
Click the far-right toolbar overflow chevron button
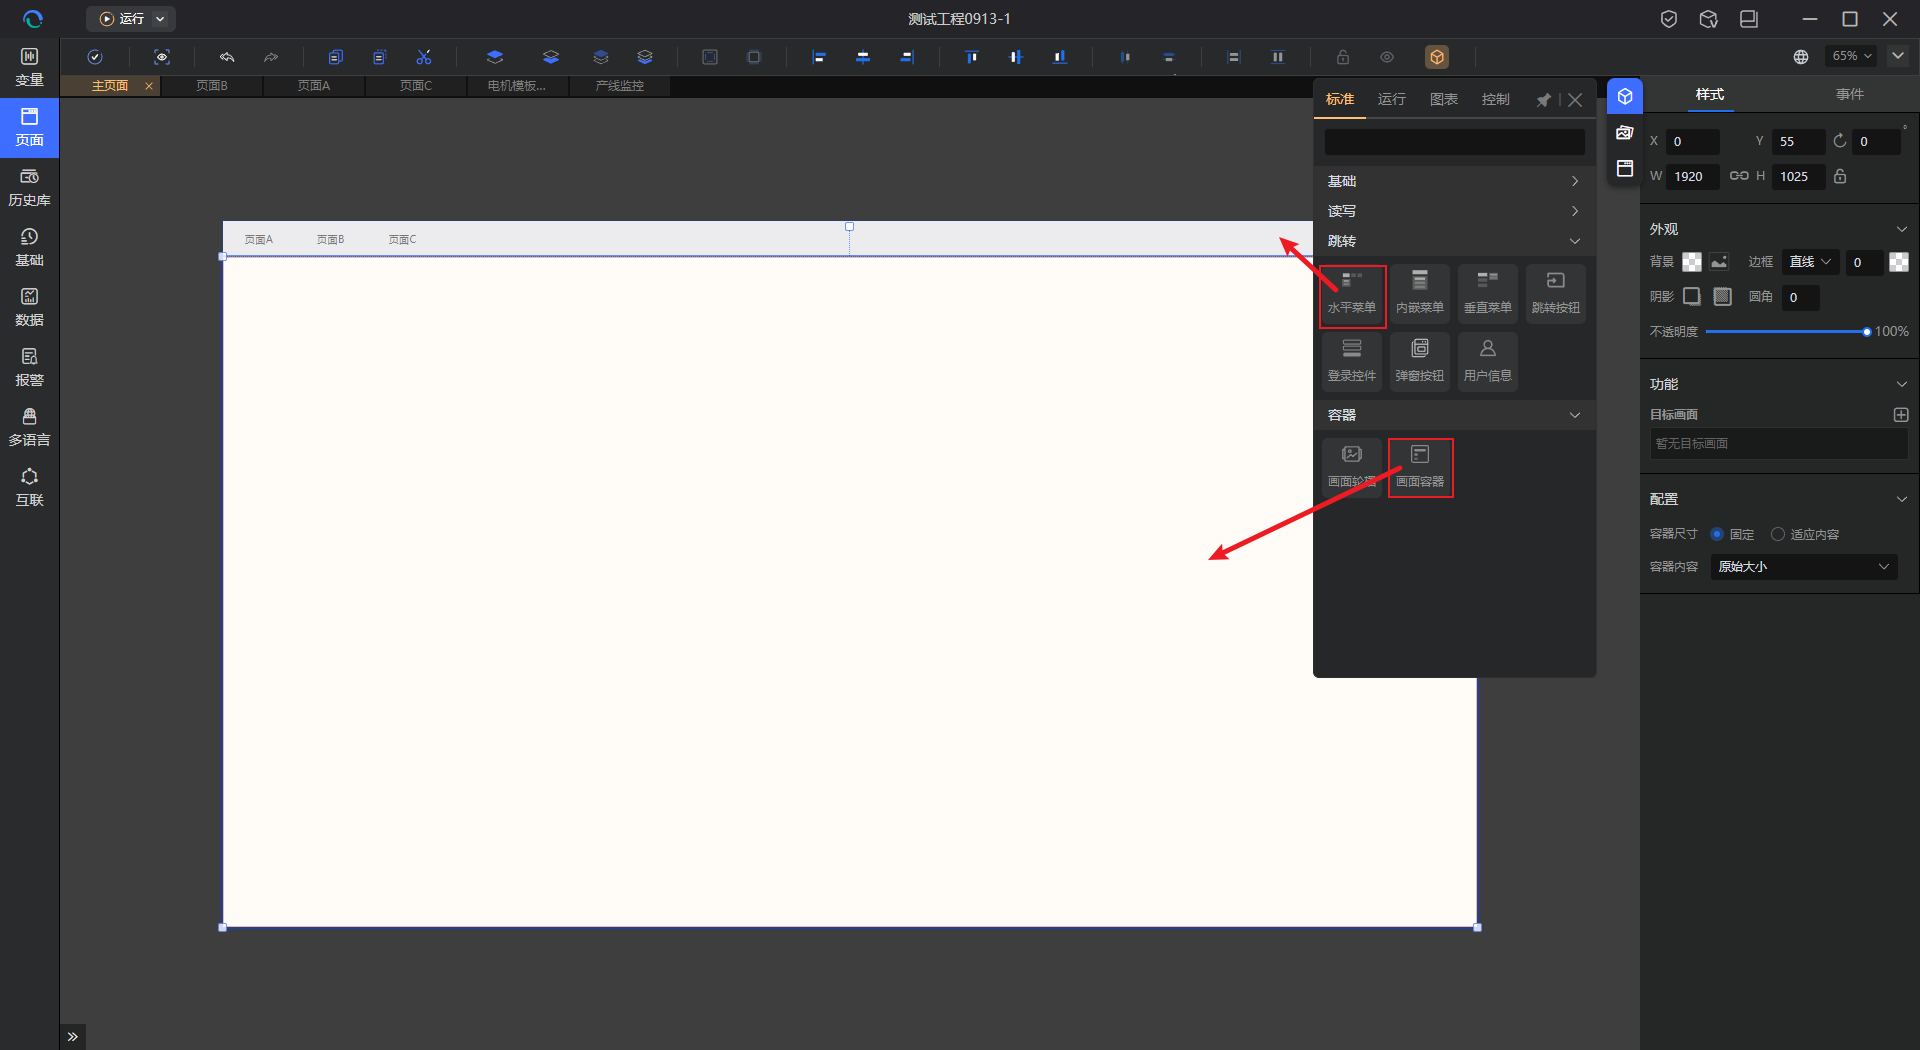tap(1898, 56)
